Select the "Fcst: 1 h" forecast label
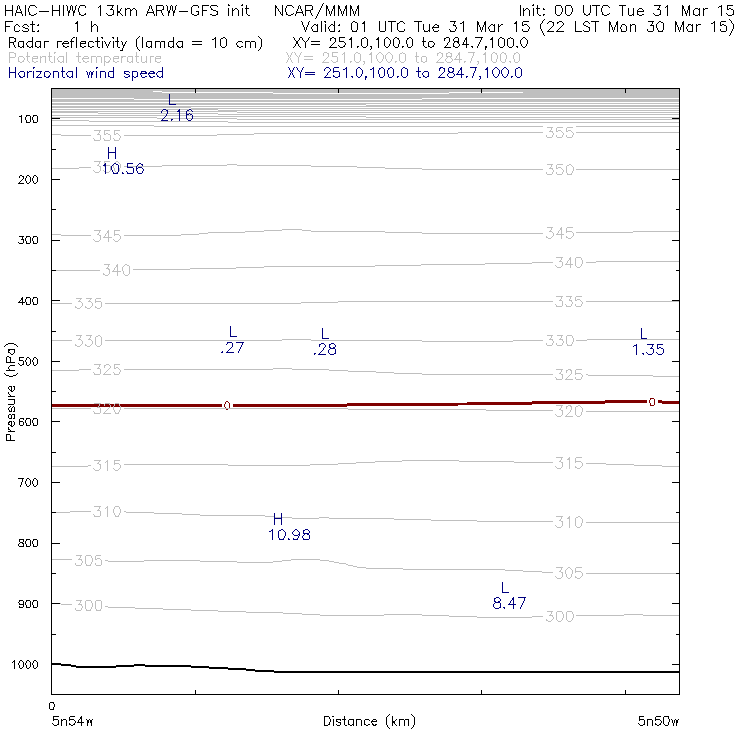 click(x=51, y=26)
